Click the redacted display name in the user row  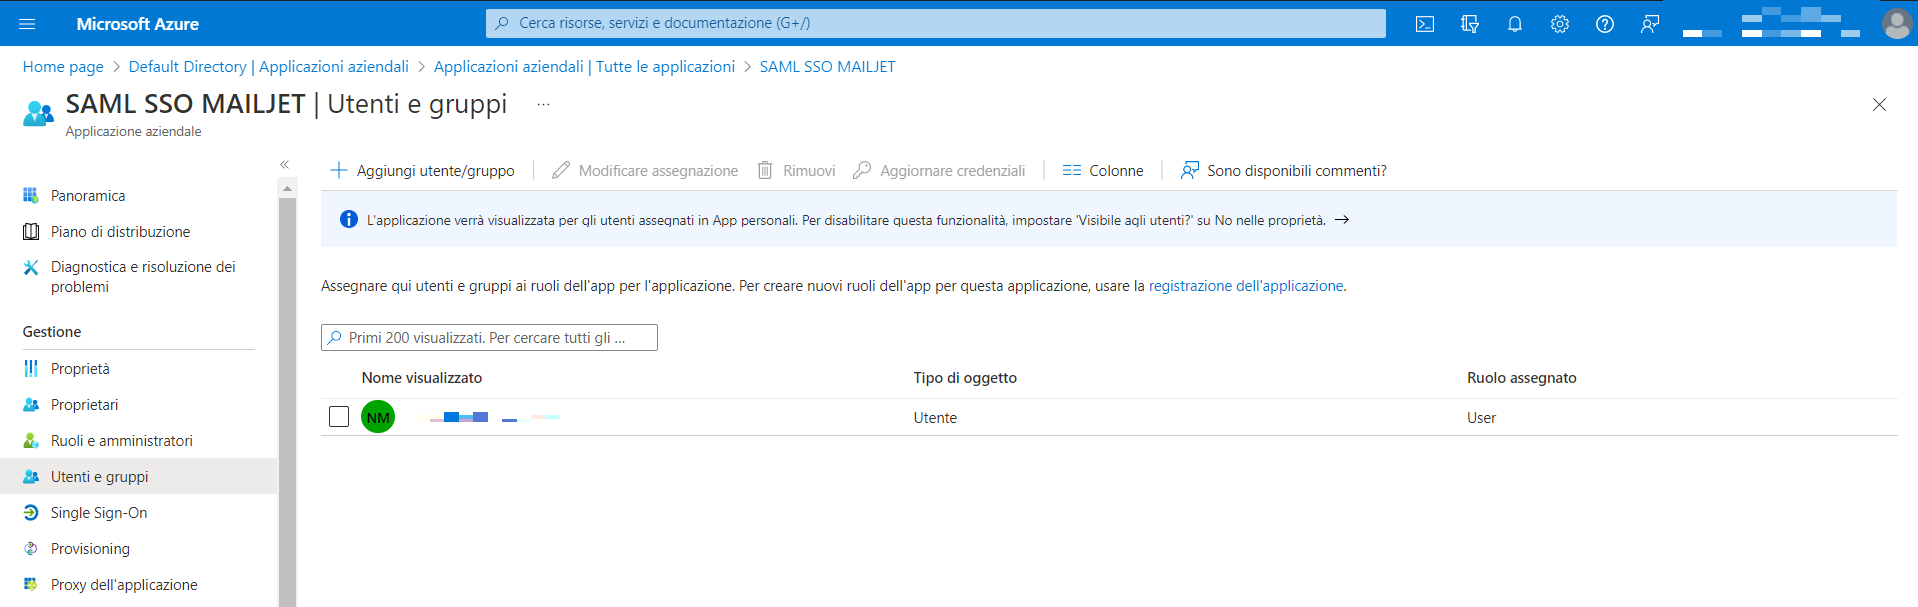(494, 417)
